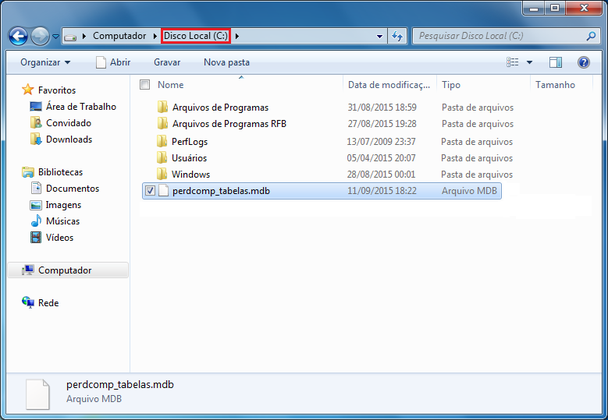Open the view options dropdown arrow
608x420 pixels.
coord(531,62)
